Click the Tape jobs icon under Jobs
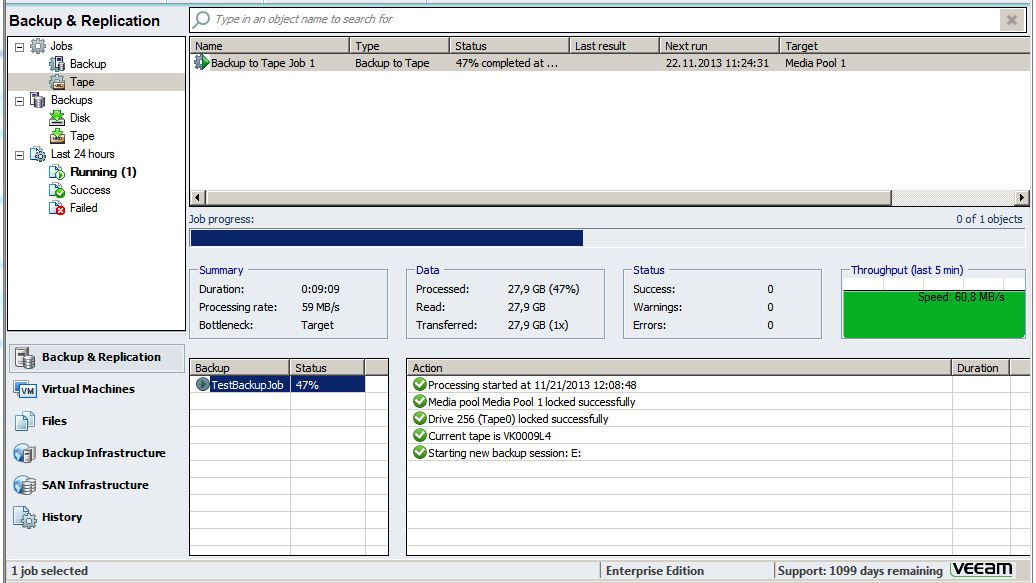The image size is (1036, 583). pos(57,82)
